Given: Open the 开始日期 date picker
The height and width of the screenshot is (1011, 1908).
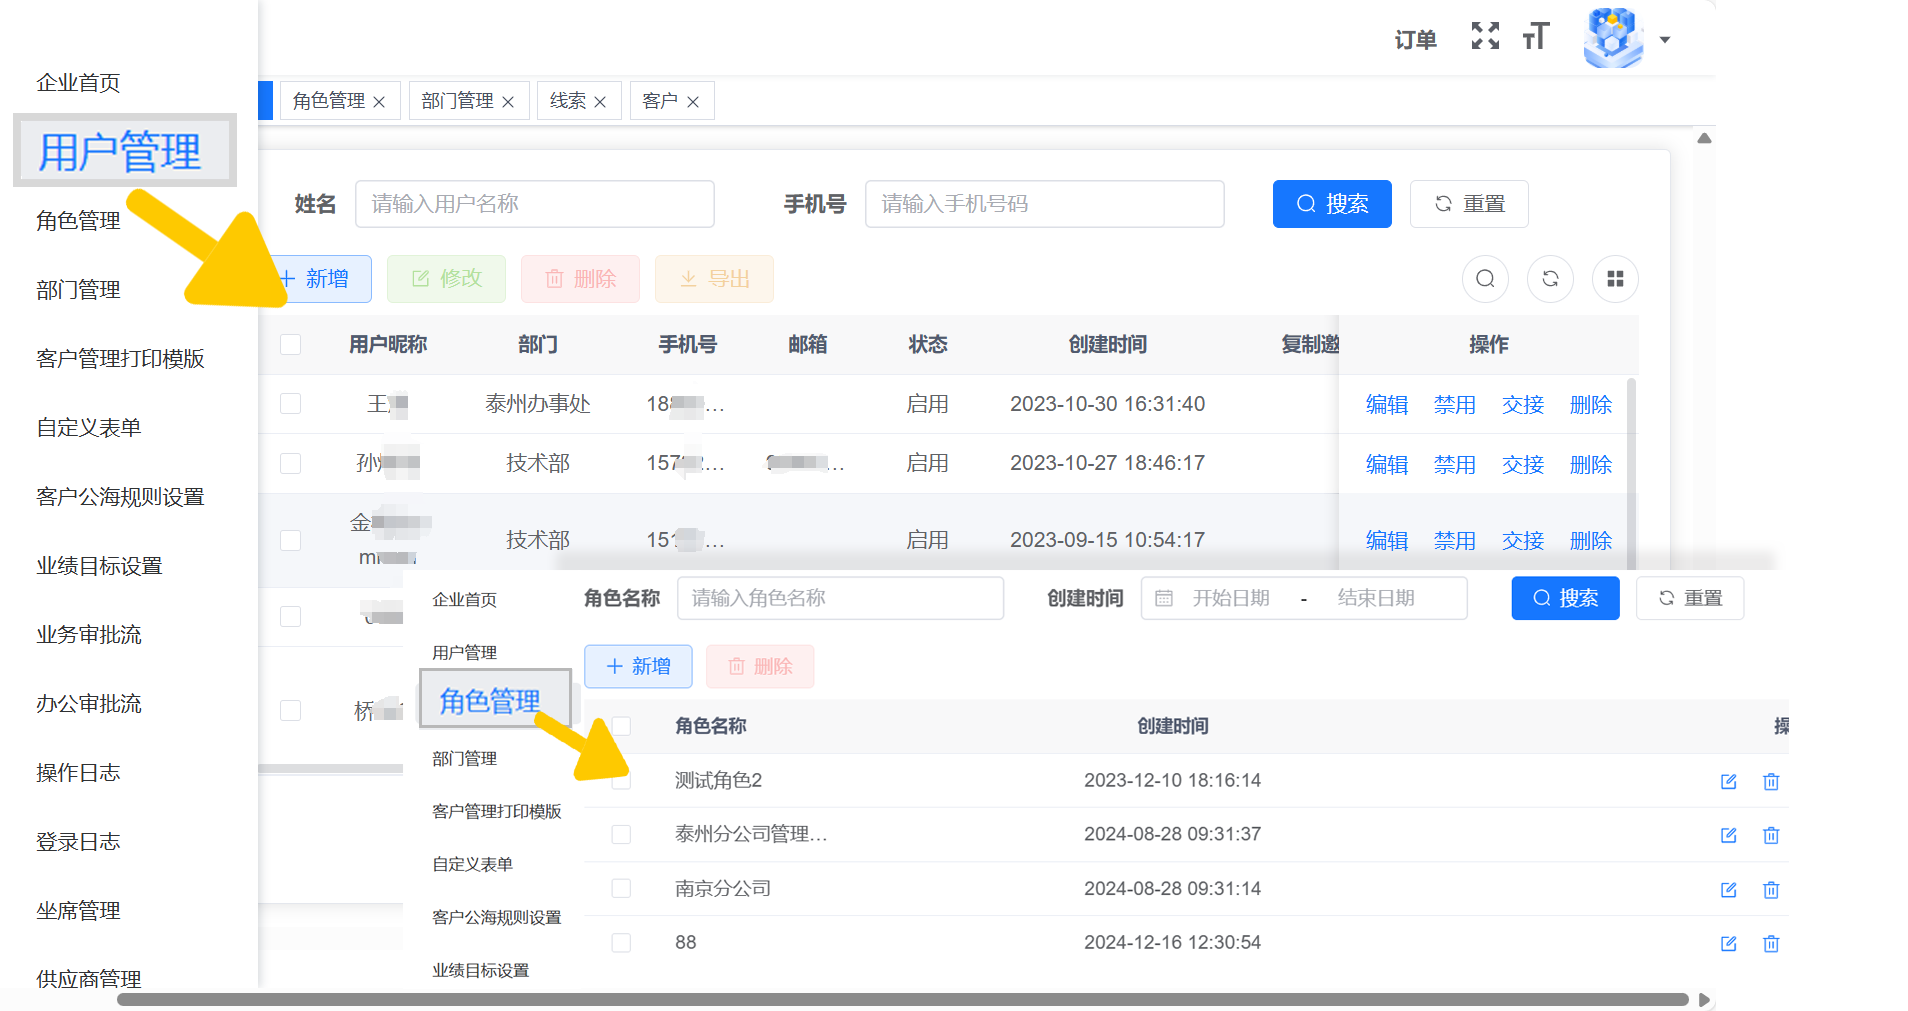Looking at the screenshot, I should [x=1230, y=598].
